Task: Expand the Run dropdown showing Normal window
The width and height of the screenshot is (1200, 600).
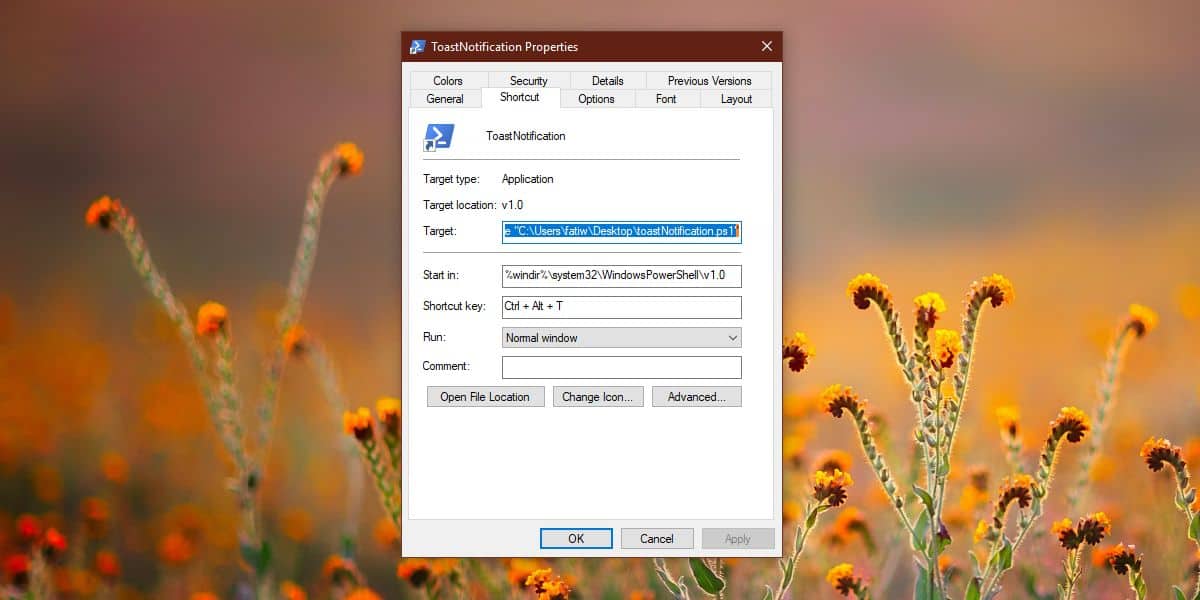Action: (622, 338)
